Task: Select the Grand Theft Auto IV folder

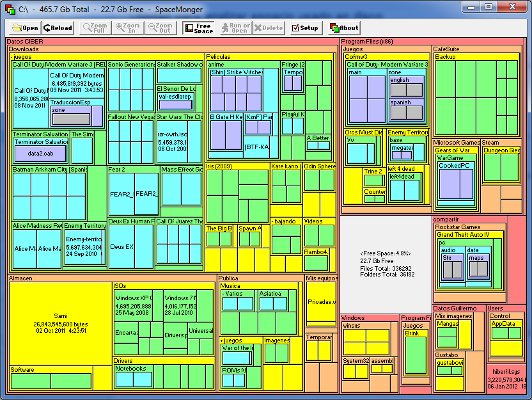Action: click(x=470, y=261)
